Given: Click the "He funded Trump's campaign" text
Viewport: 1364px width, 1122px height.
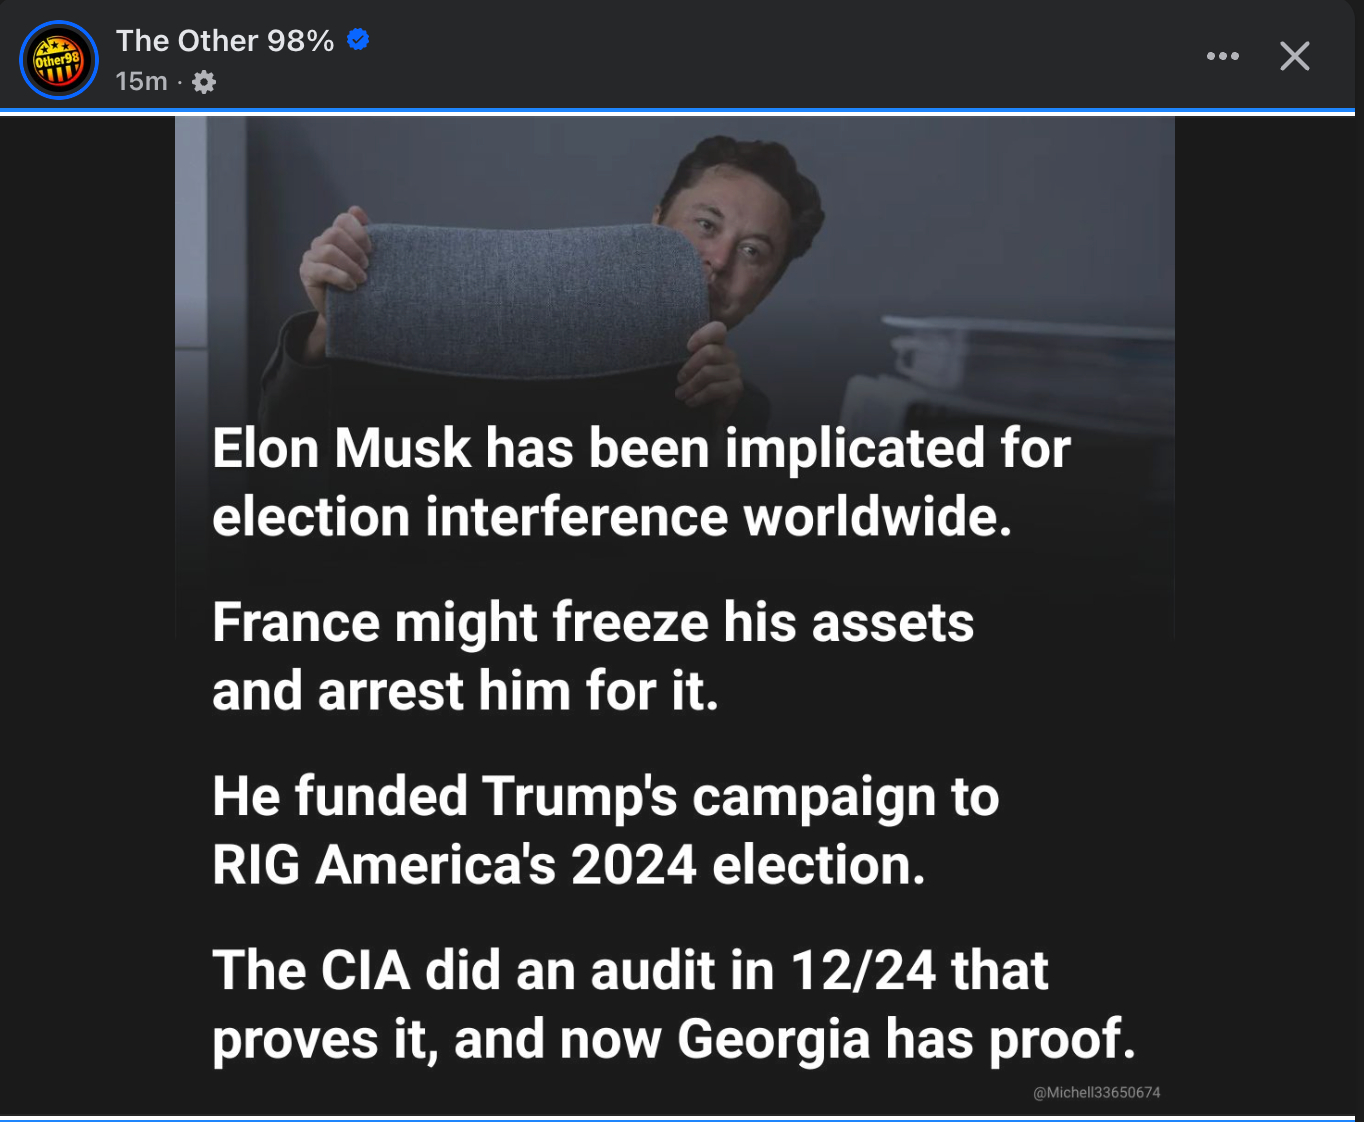Looking at the screenshot, I should click(605, 796).
